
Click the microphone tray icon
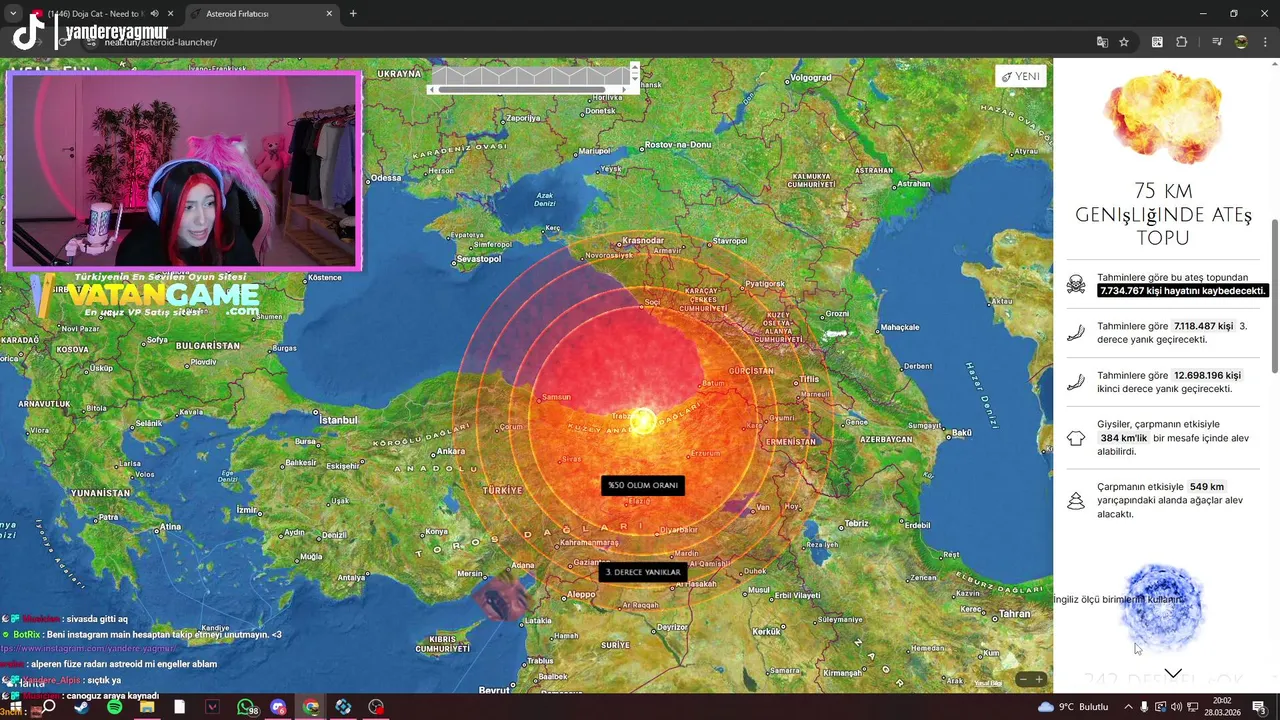coord(1145,707)
